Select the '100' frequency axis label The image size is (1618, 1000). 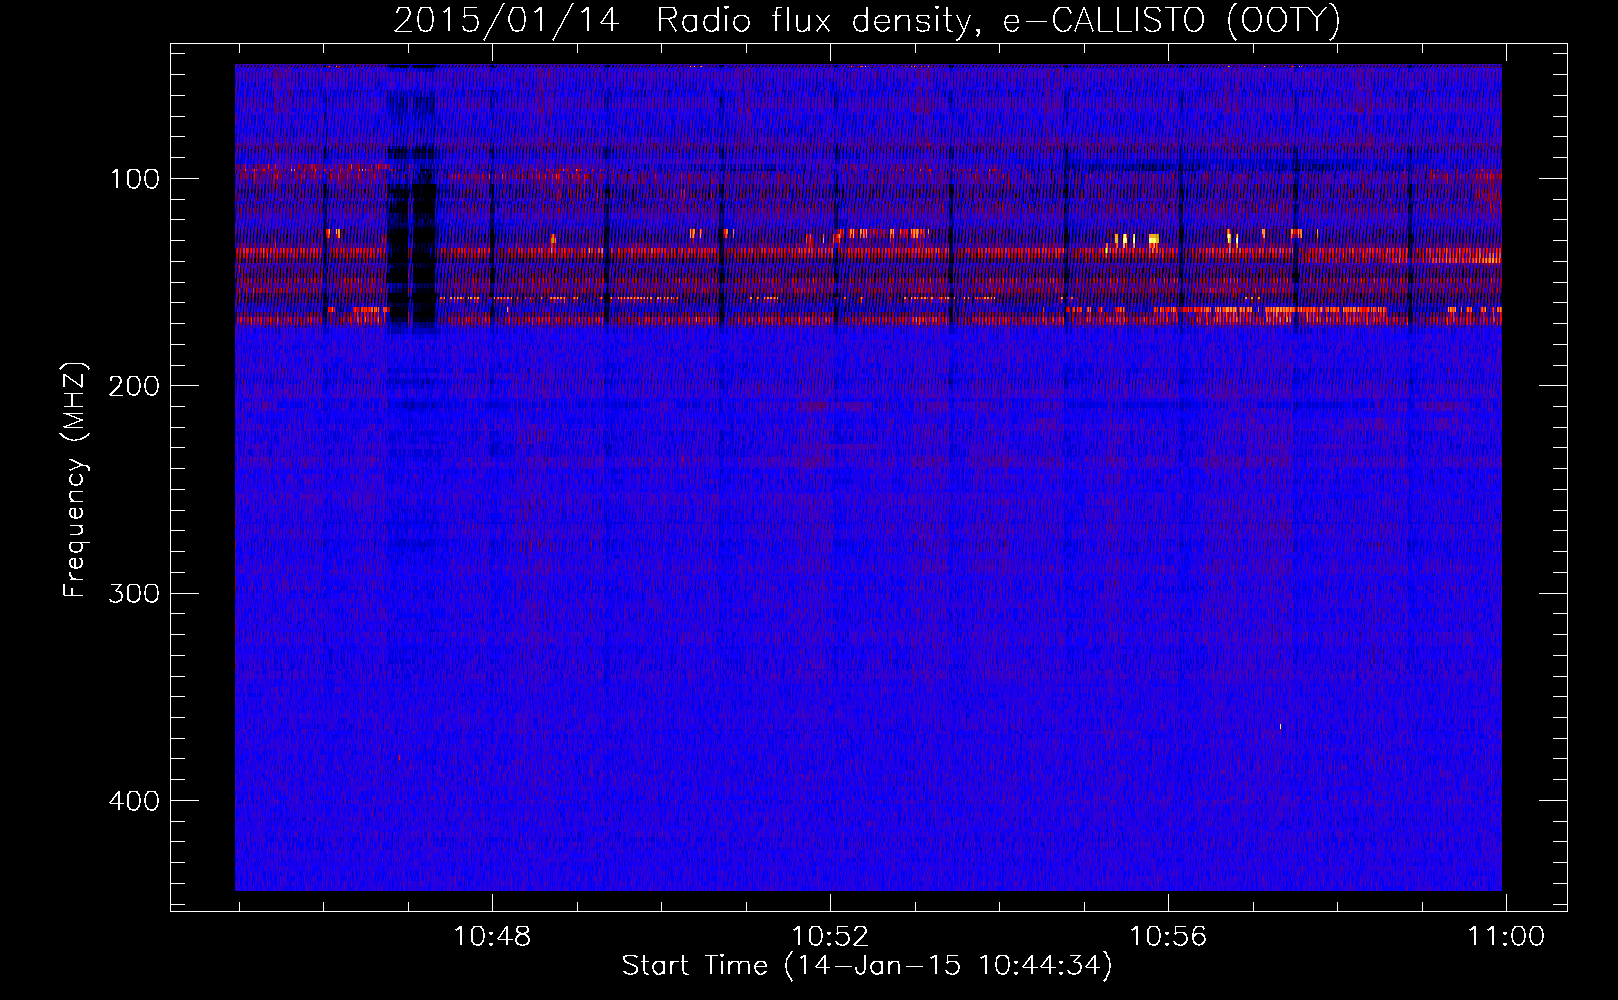(135, 180)
